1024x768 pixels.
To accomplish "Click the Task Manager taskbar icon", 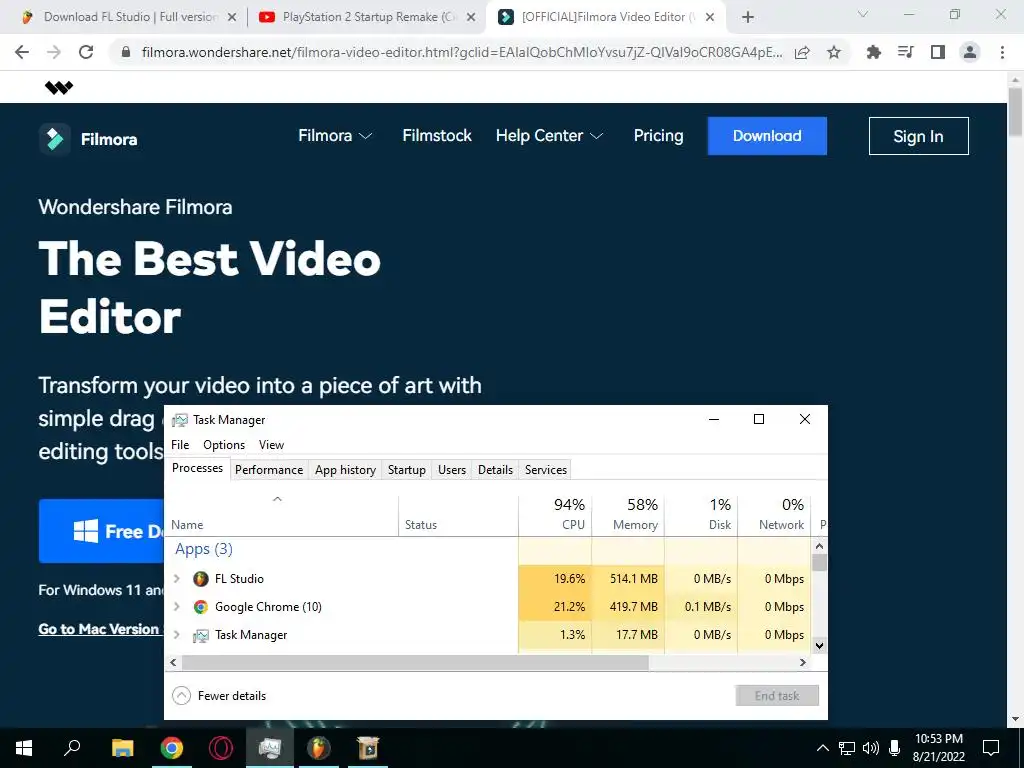I will (270, 748).
